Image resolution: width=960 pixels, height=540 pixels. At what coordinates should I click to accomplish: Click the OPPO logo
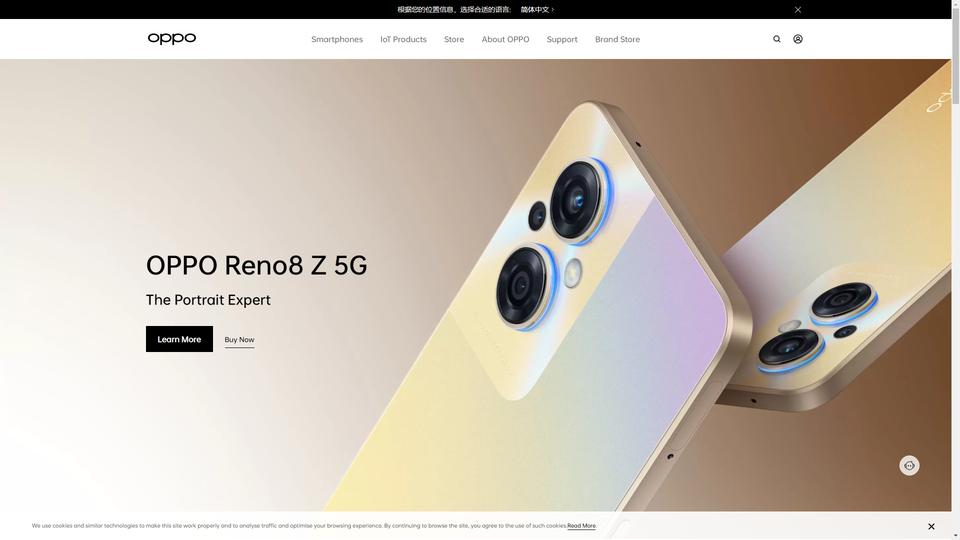click(171, 38)
